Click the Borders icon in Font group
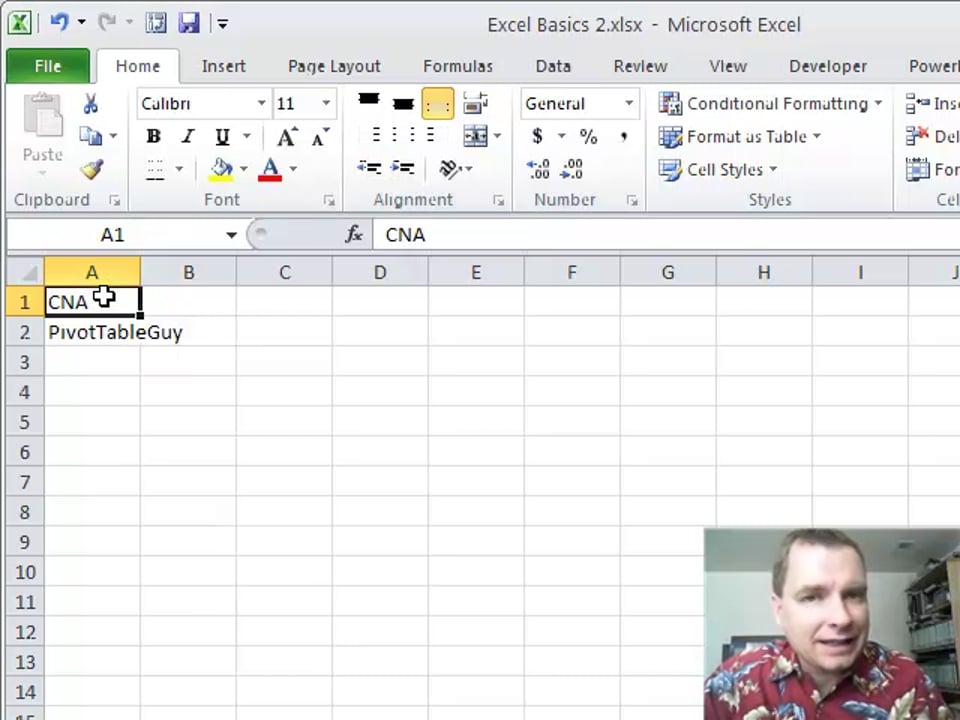The image size is (960, 720). pos(155,169)
